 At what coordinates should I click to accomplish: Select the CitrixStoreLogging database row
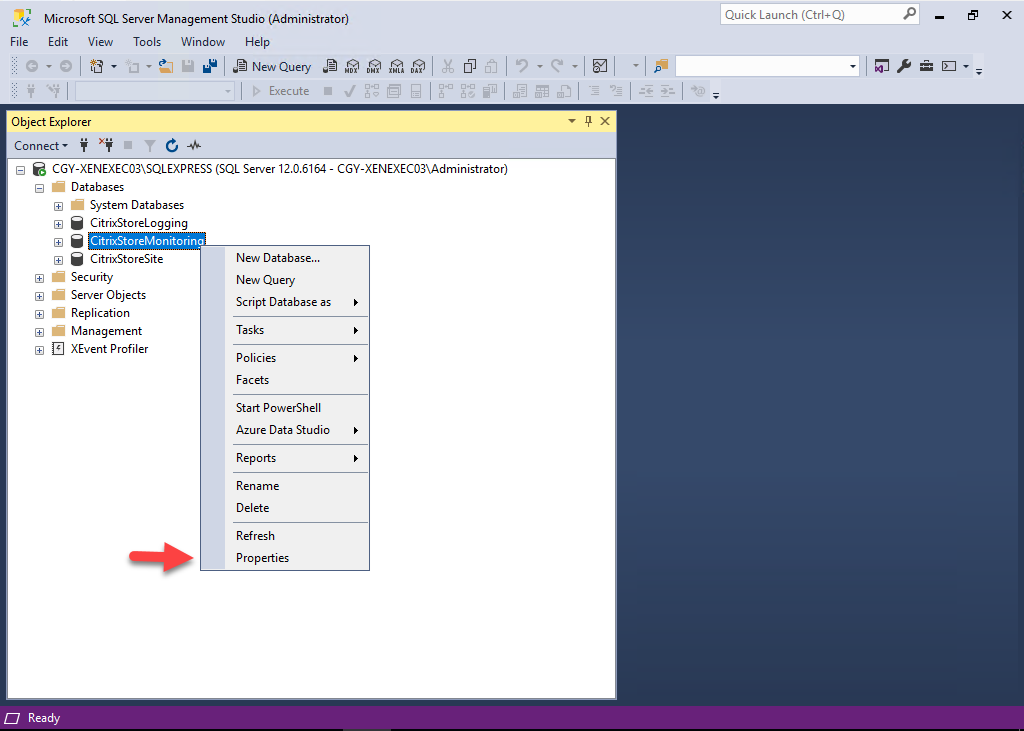[138, 223]
